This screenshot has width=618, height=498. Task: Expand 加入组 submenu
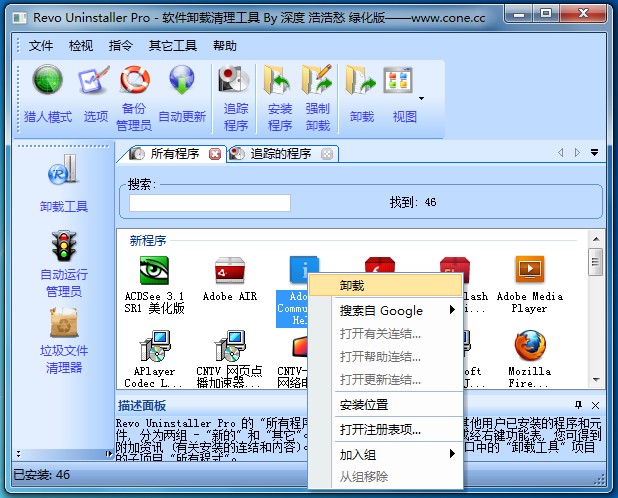(385, 454)
